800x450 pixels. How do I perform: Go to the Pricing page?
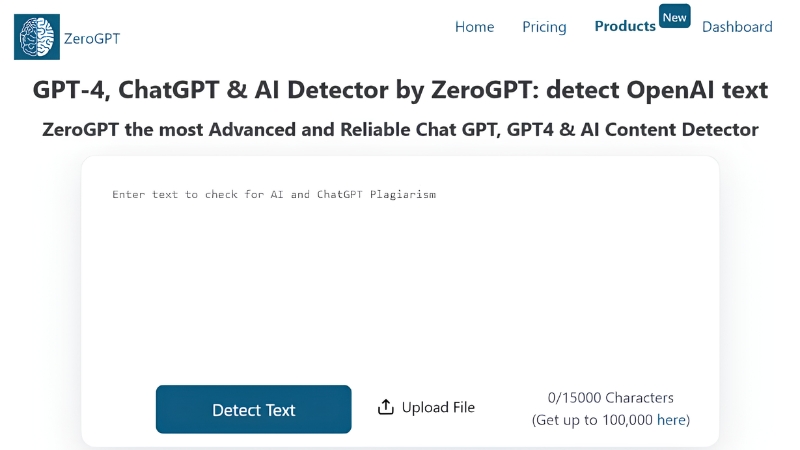[x=544, y=27]
